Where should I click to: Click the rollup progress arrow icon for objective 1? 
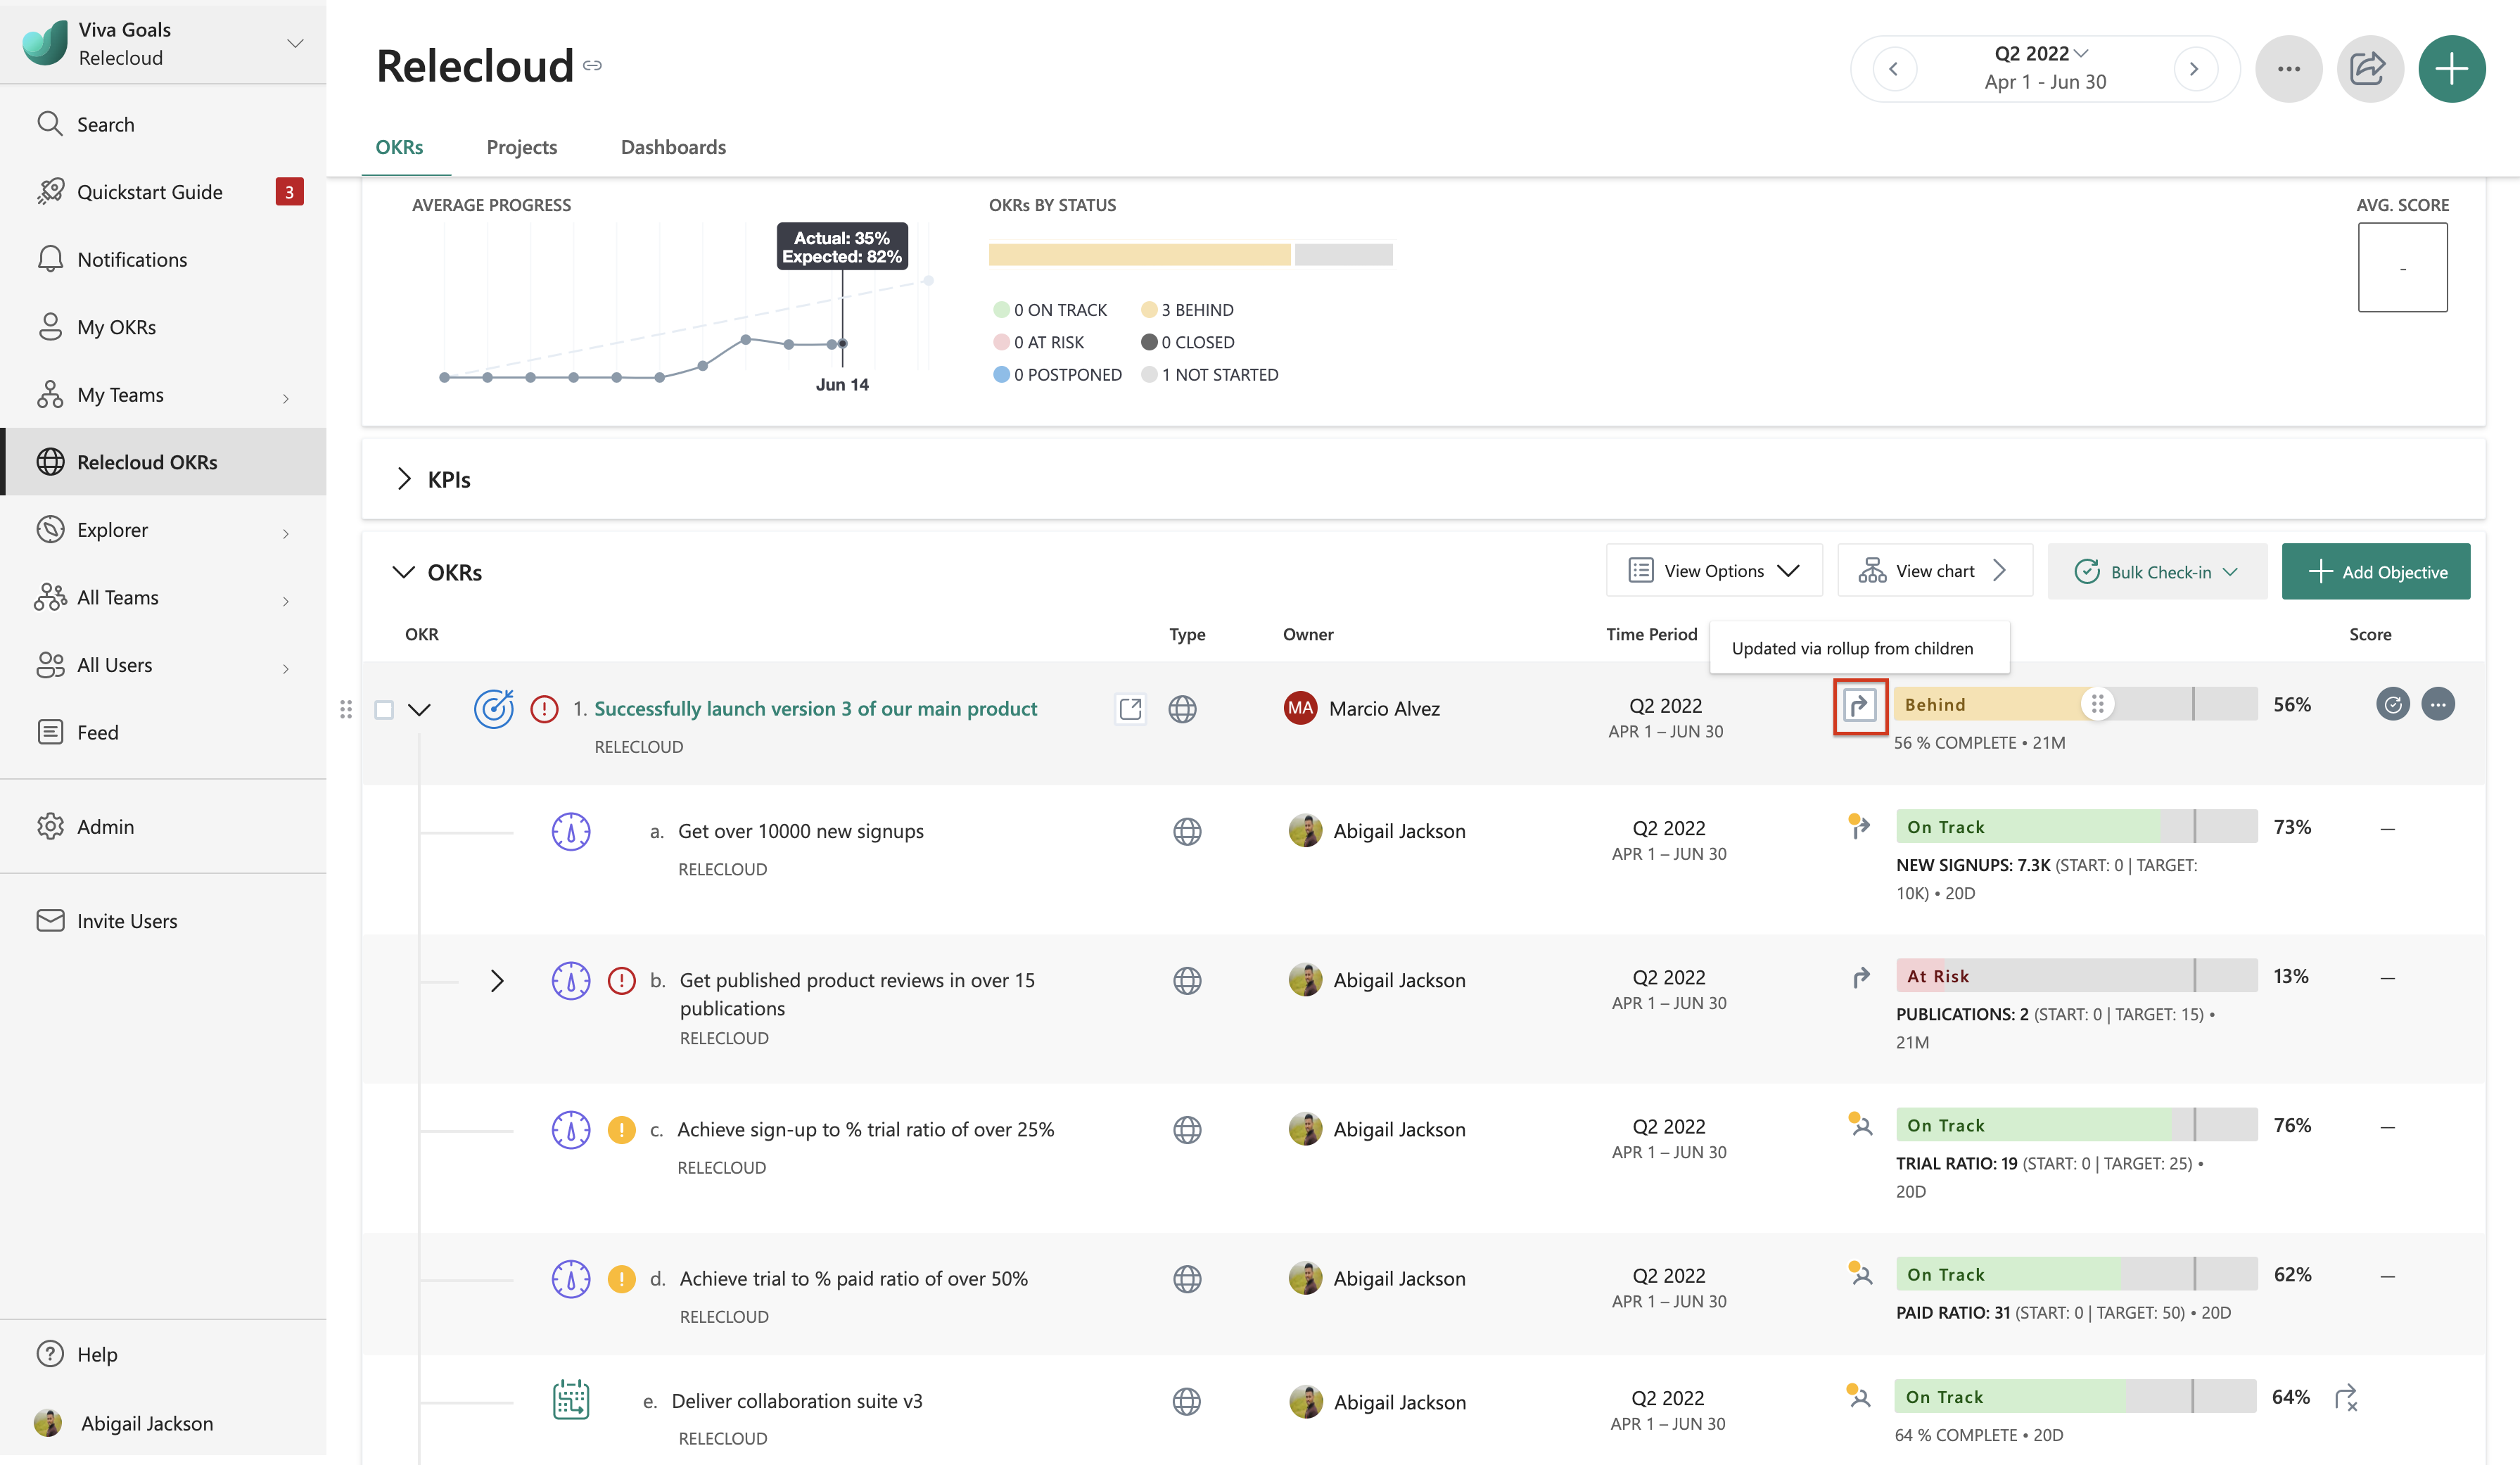(x=1859, y=706)
